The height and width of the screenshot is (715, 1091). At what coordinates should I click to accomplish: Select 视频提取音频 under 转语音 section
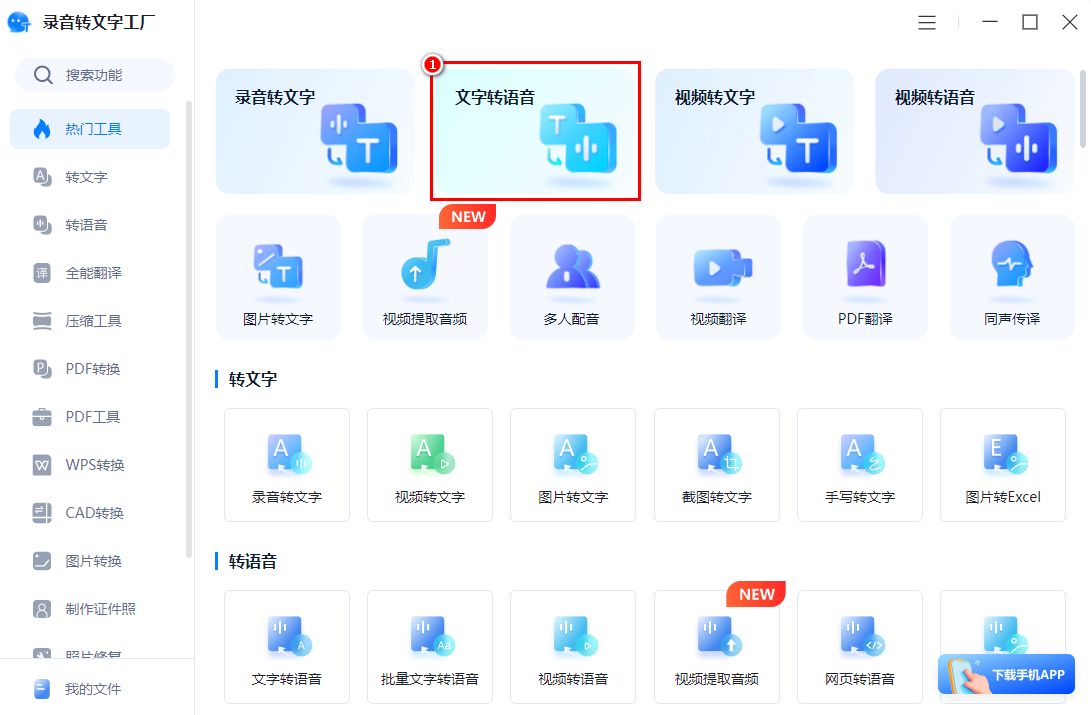[x=717, y=648]
